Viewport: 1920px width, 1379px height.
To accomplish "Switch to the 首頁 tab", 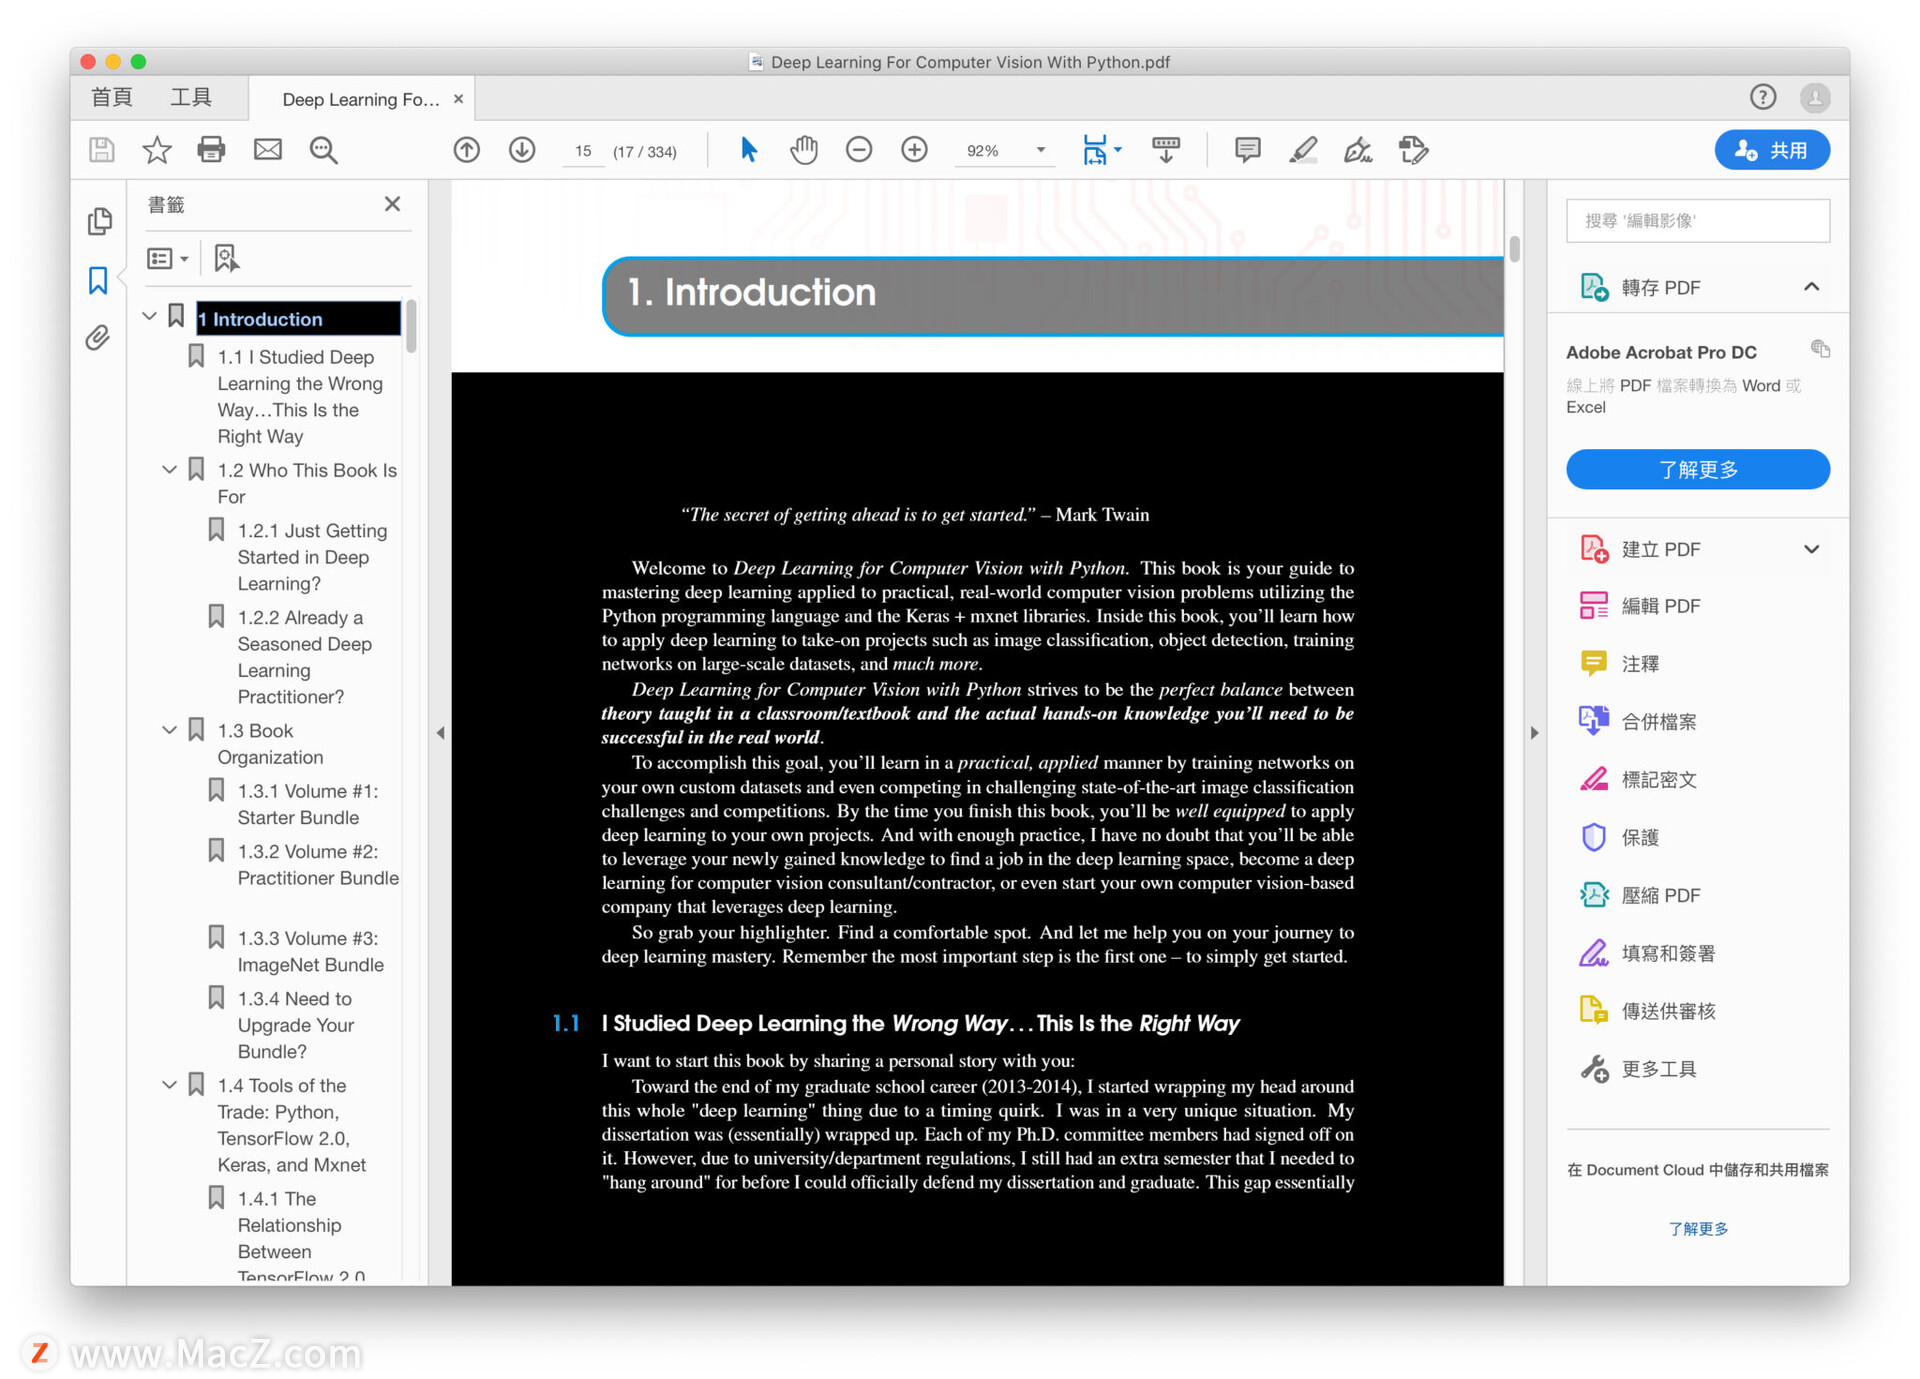I will 112,97.
